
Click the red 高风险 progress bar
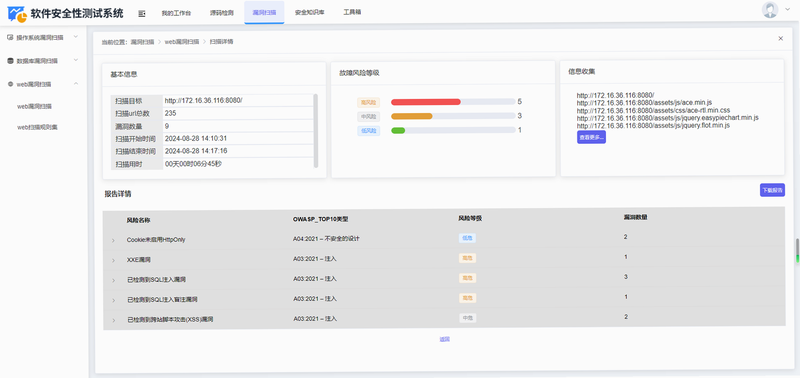426,102
